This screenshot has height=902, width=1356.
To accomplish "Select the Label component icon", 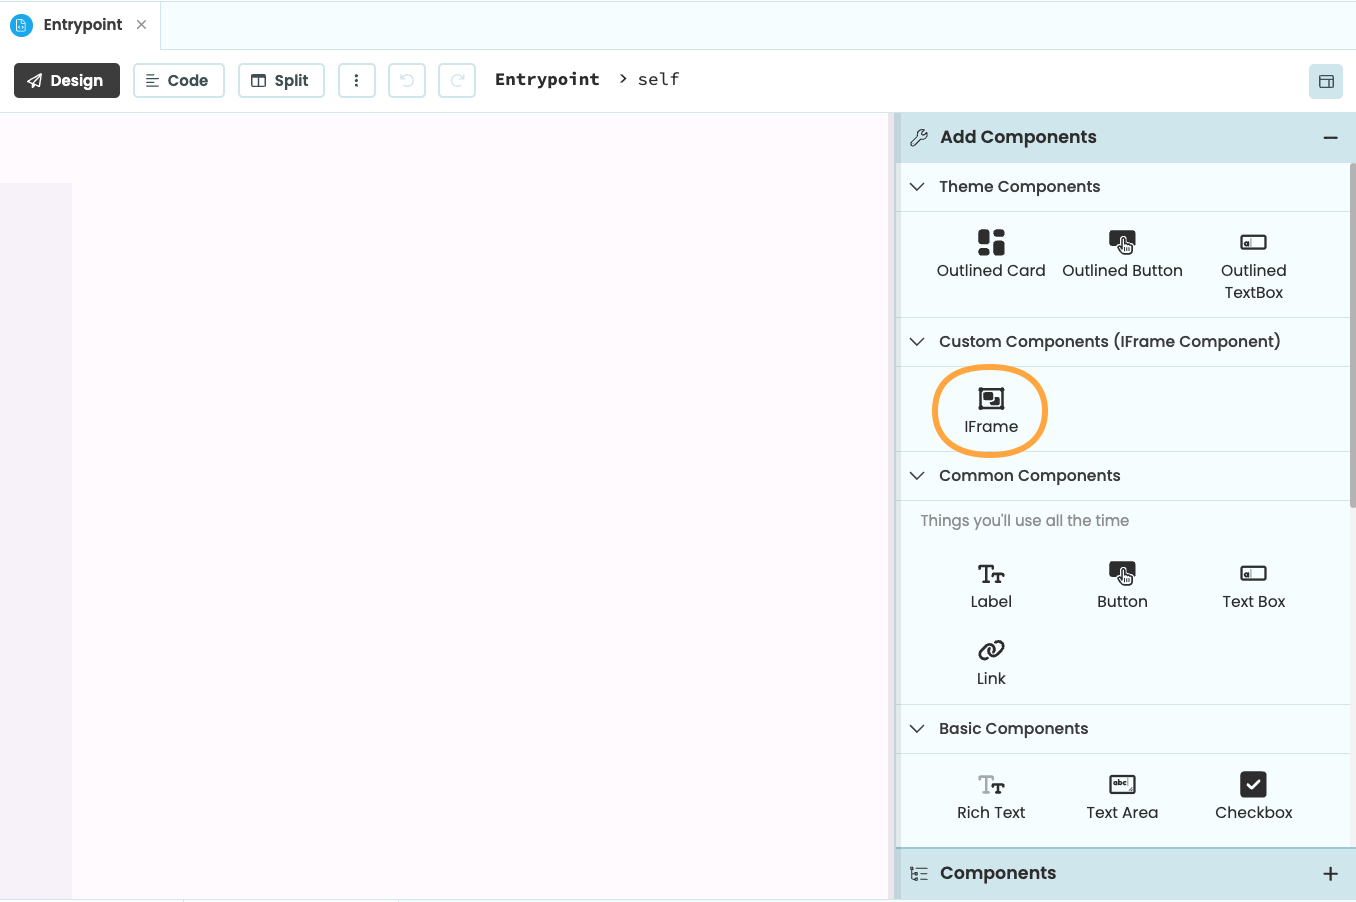I will pos(990,573).
